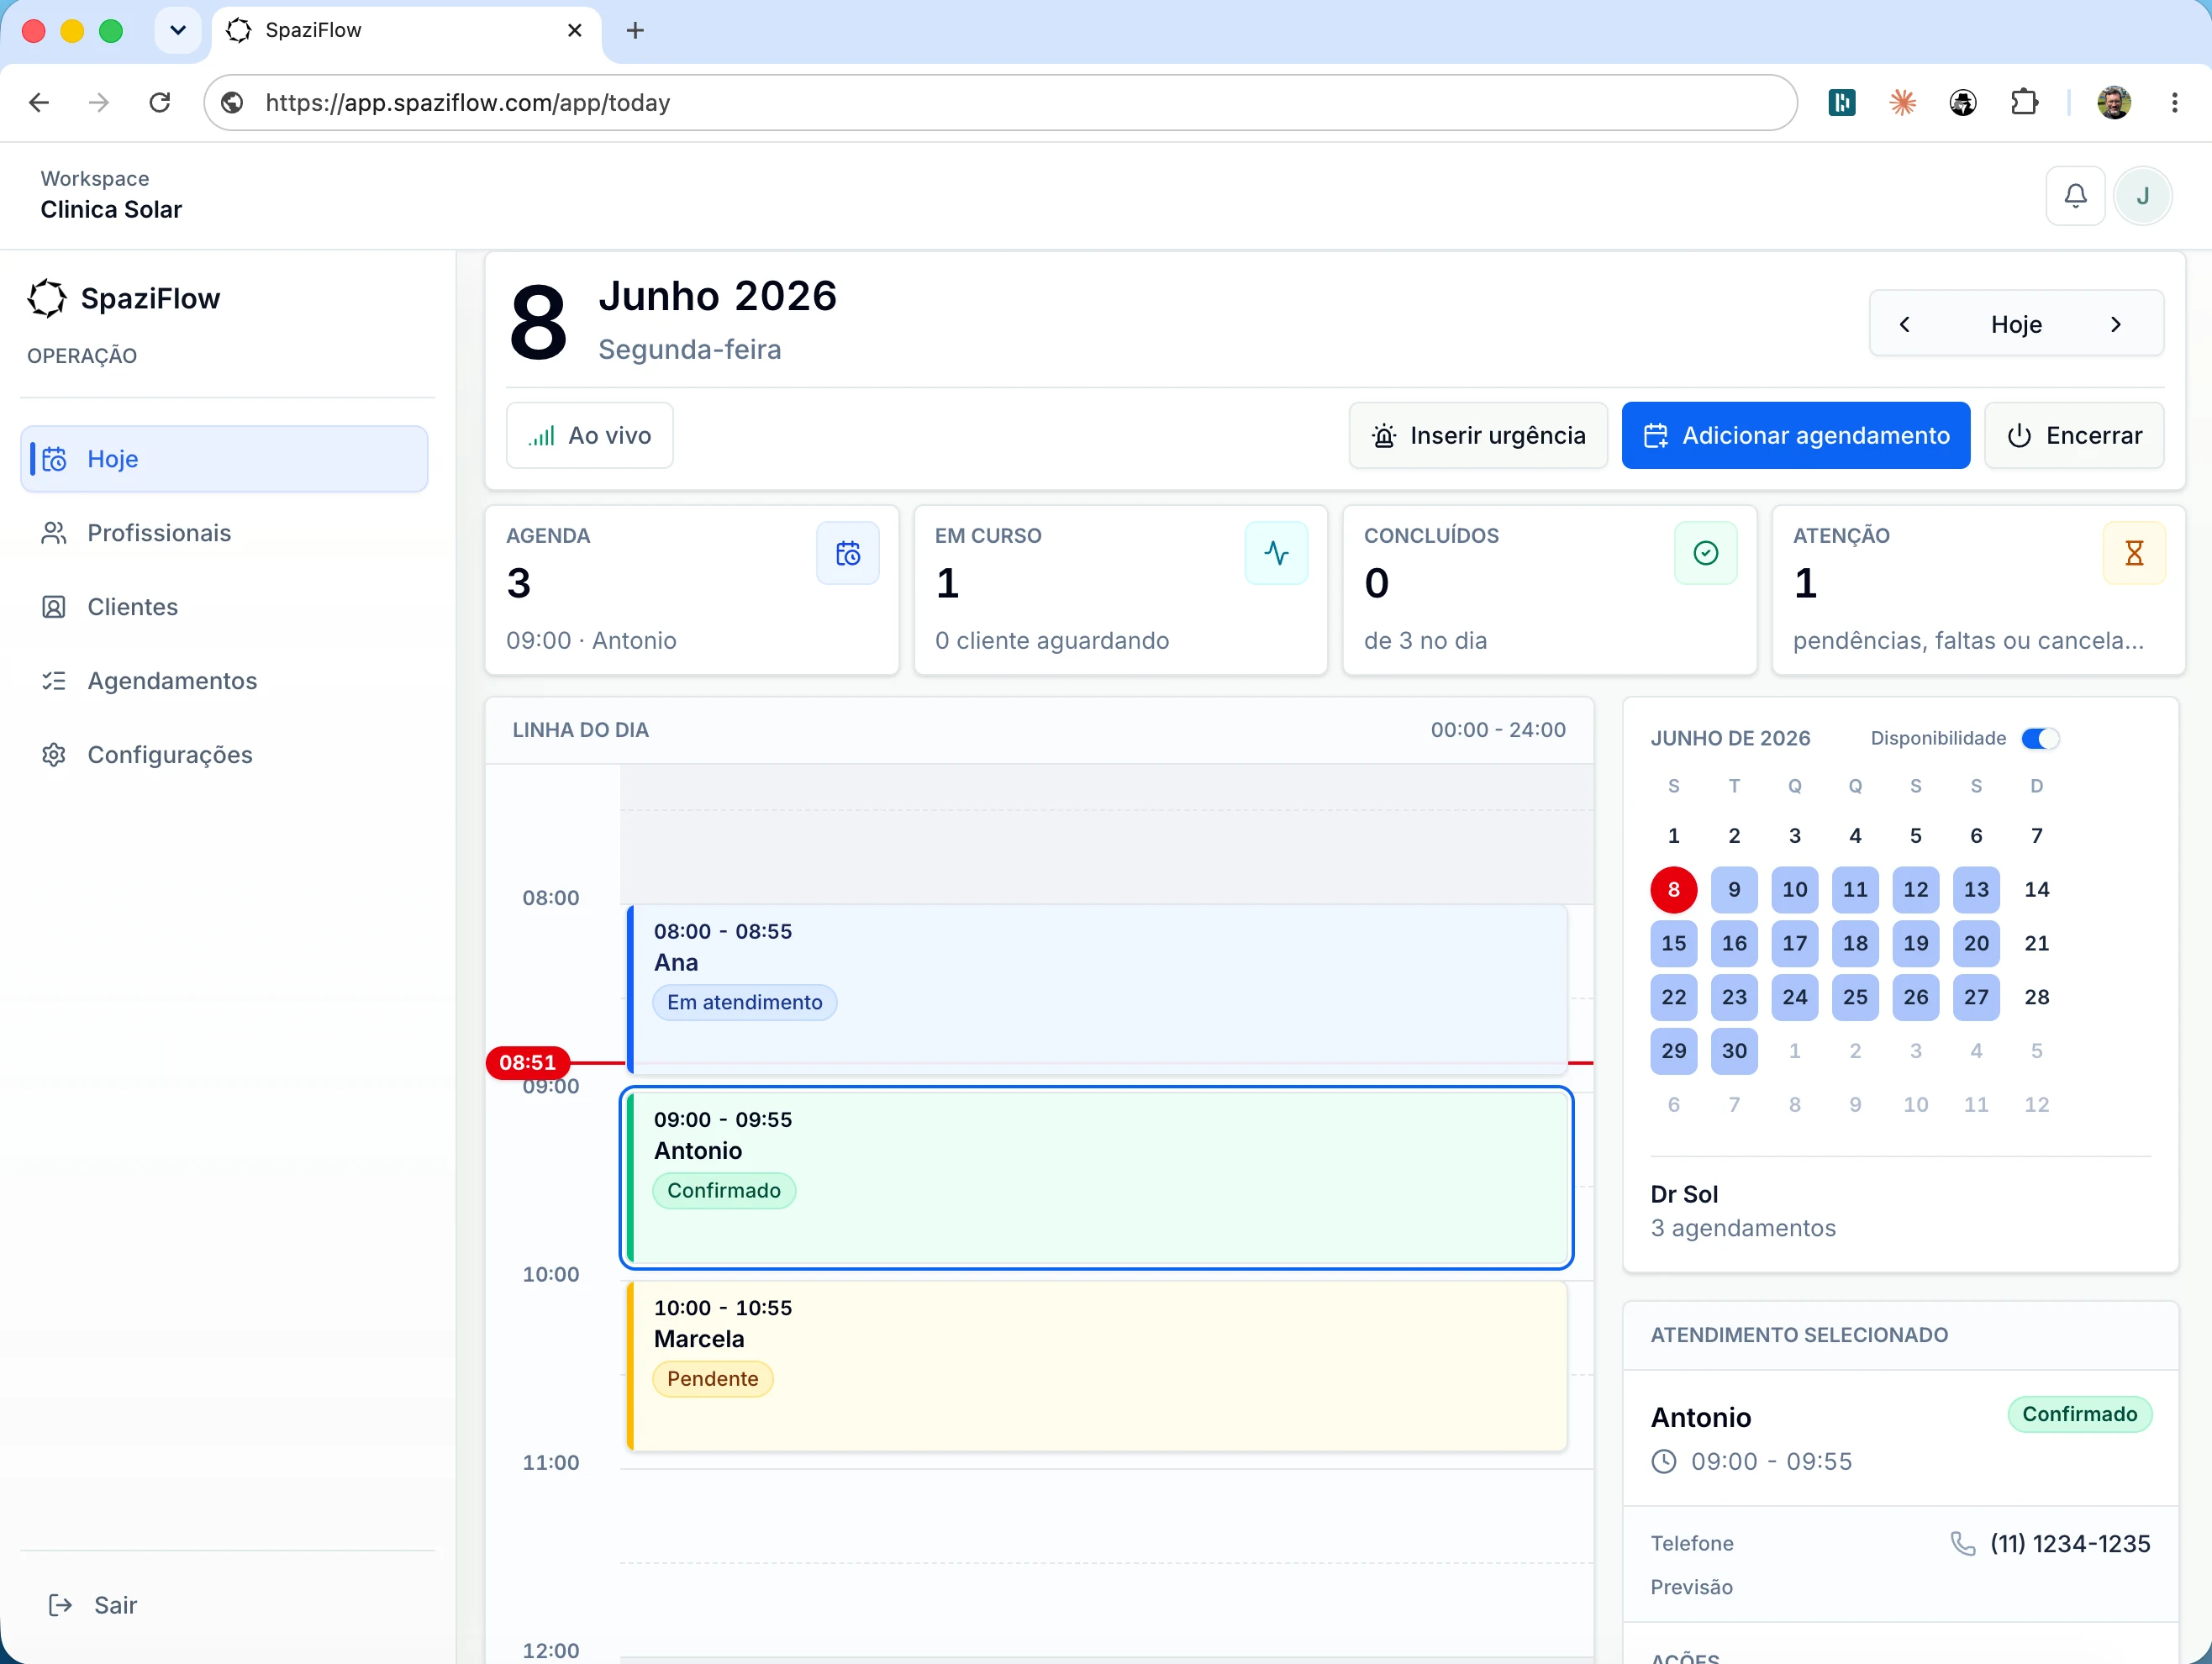Go forward with the browser forward arrow
2212x1664 pixels.
99,102
